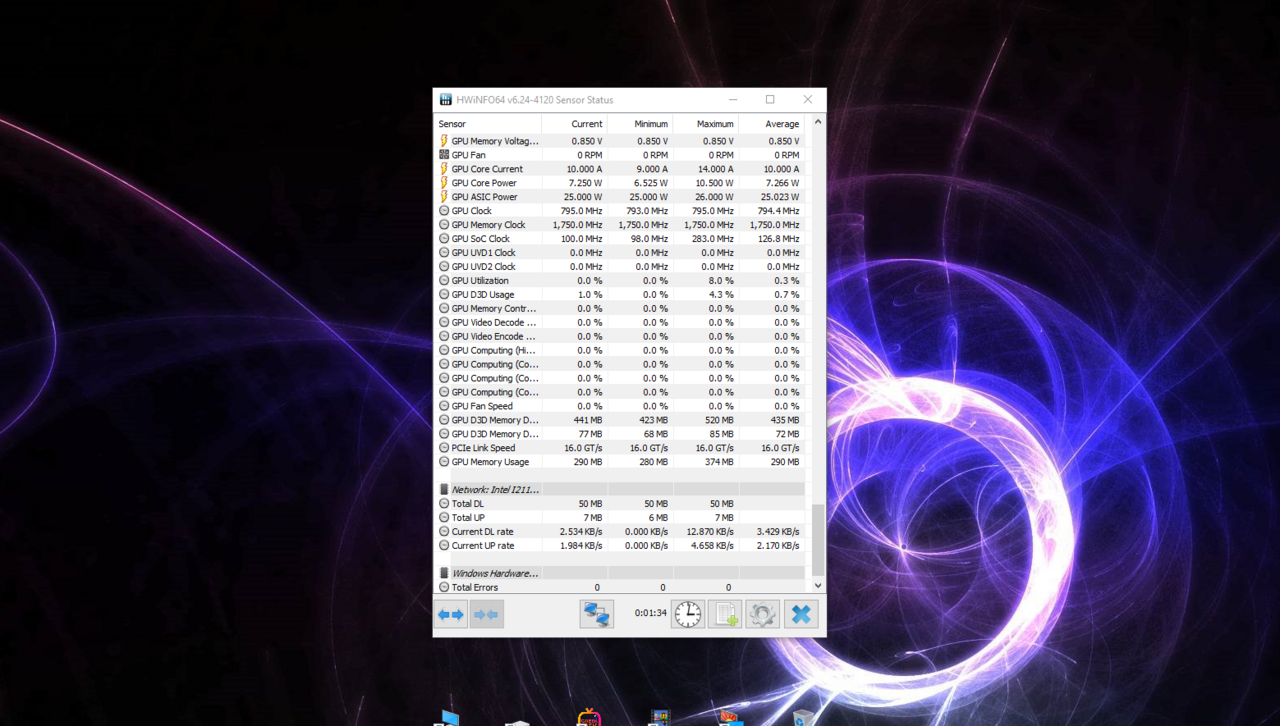Click the shrink columns inward-arrows button
Image resolution: width=1280 pixels, height=726 pixels.
(x=487, y=614)
